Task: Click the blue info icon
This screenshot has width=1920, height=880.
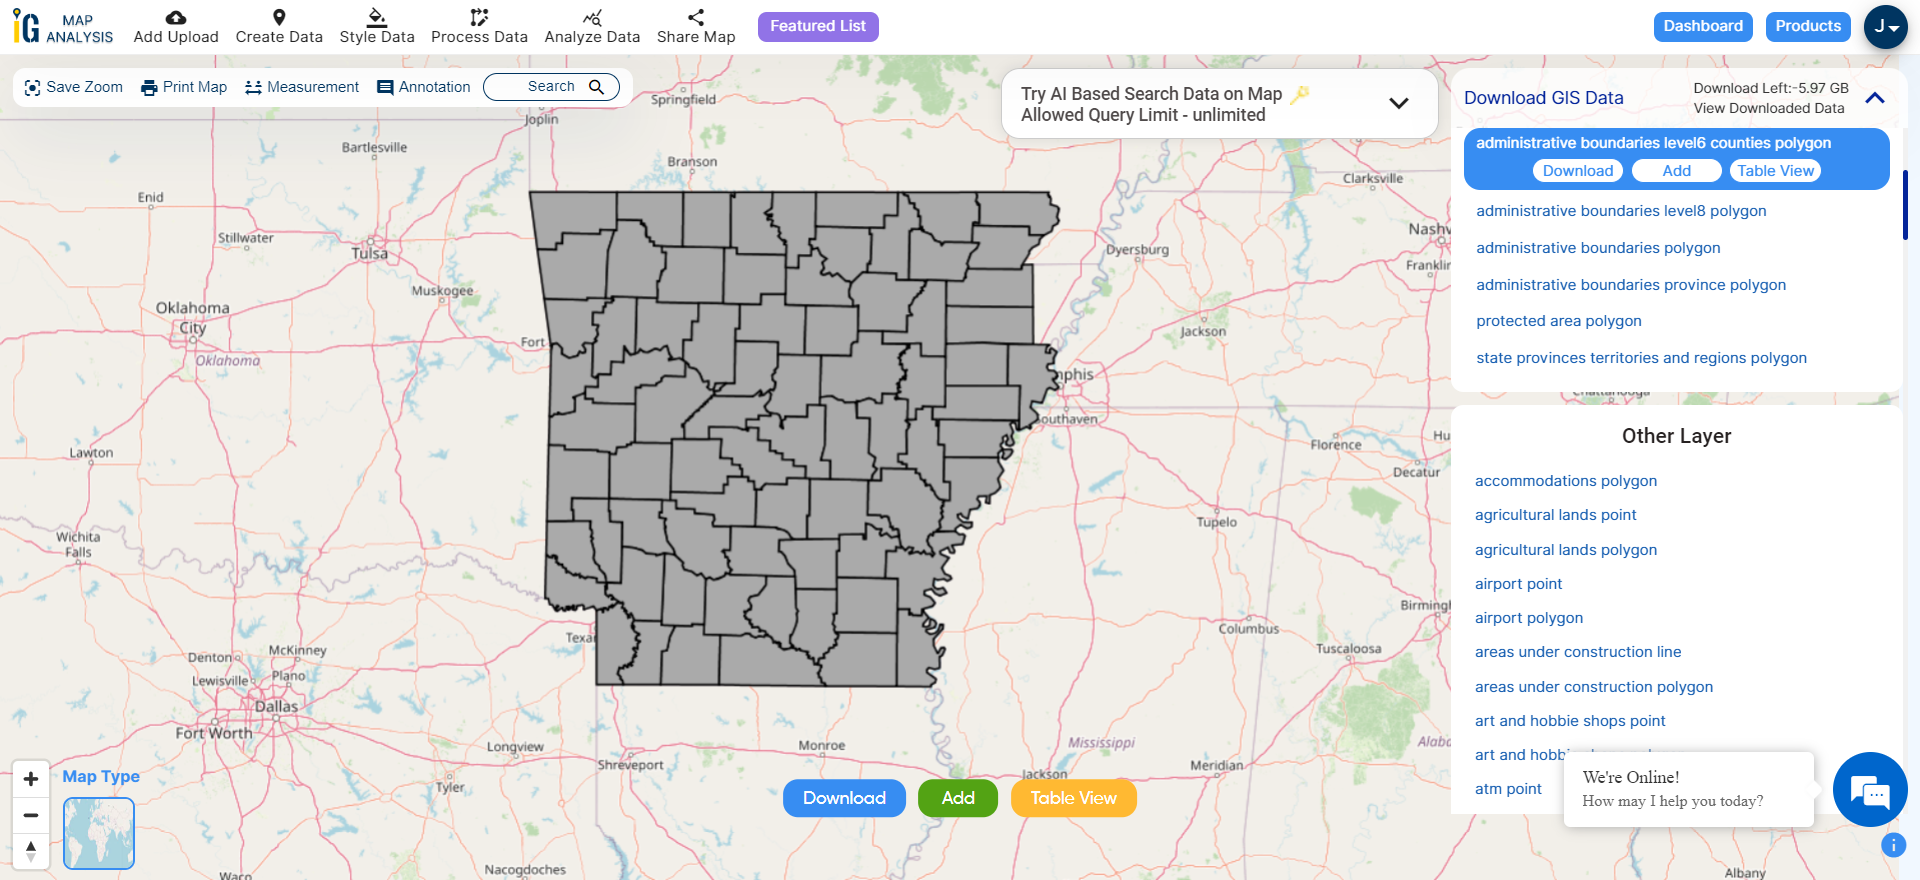Action: (x=1893, y=845)
